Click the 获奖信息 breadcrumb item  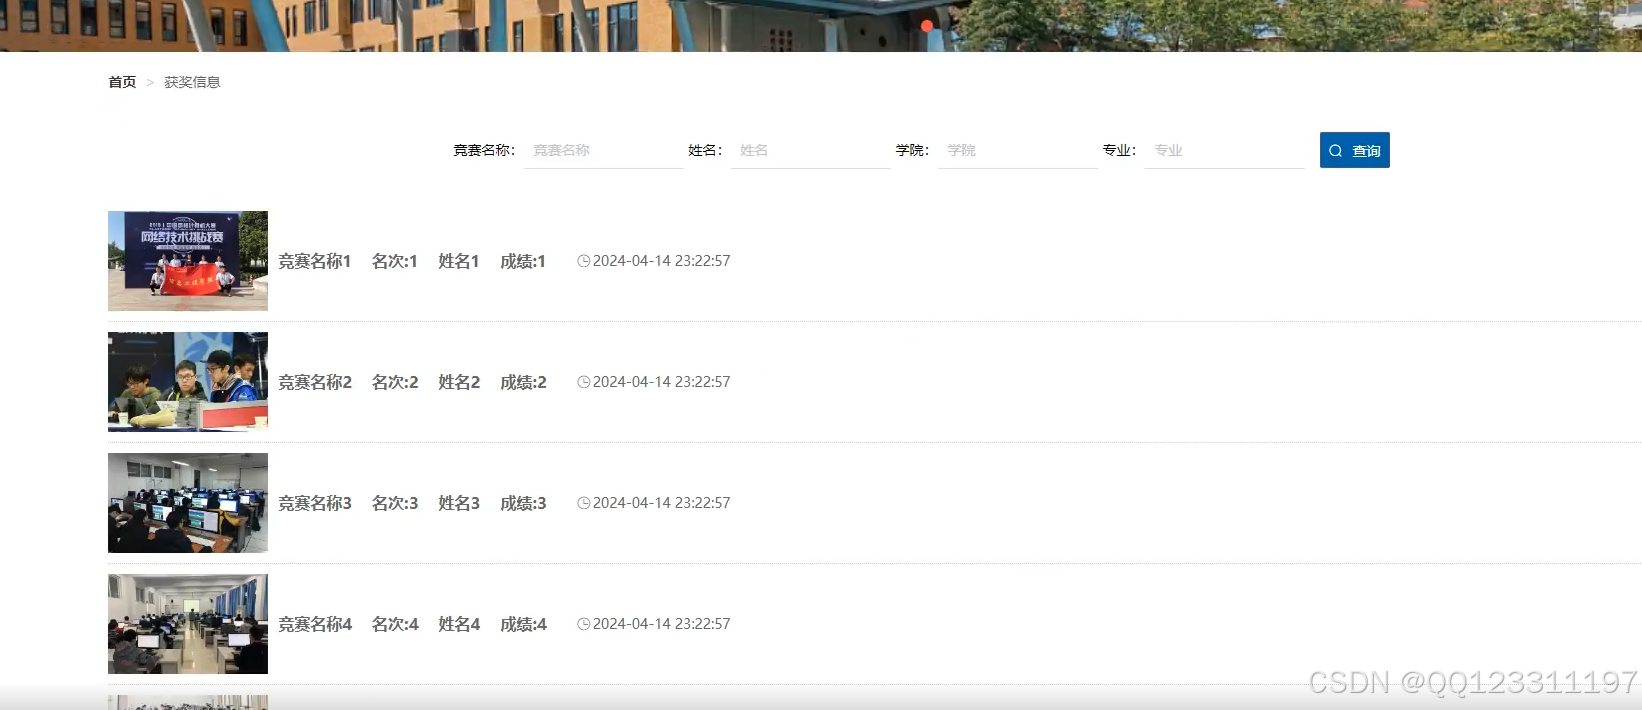pyautogui.click(x=192, y=82)
